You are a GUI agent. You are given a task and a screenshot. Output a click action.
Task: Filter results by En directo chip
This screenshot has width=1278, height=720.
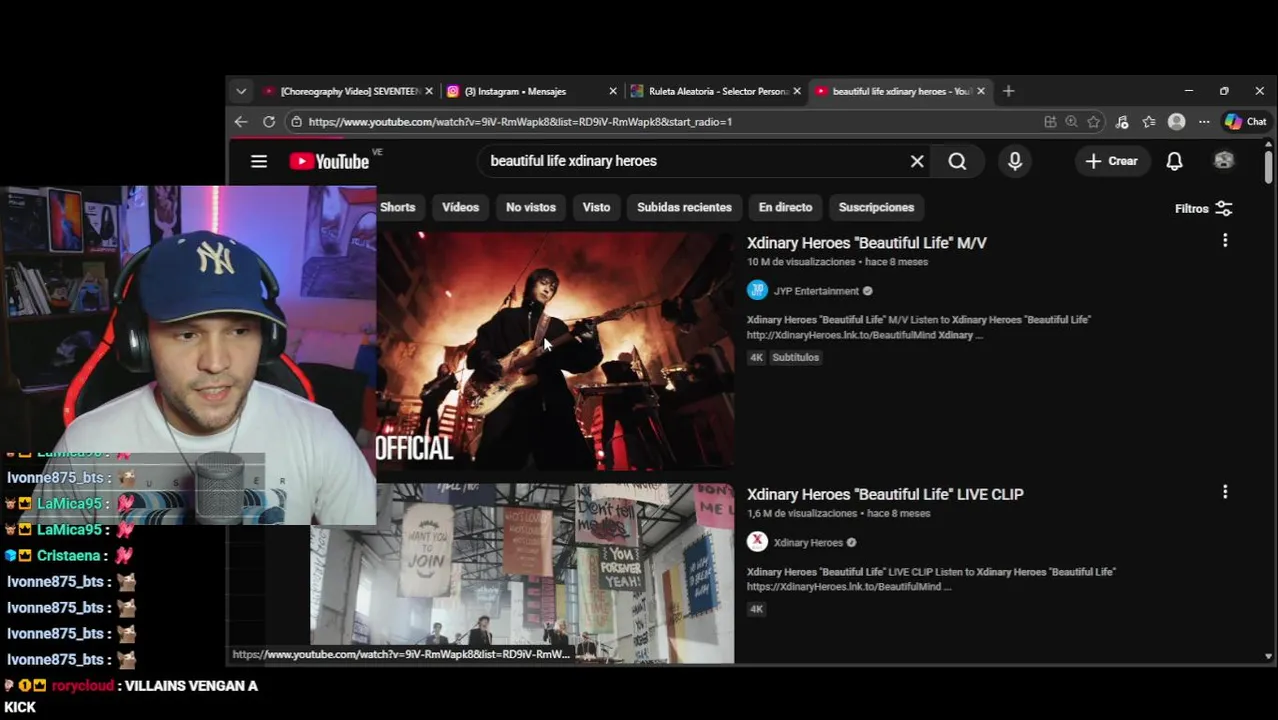785,207
